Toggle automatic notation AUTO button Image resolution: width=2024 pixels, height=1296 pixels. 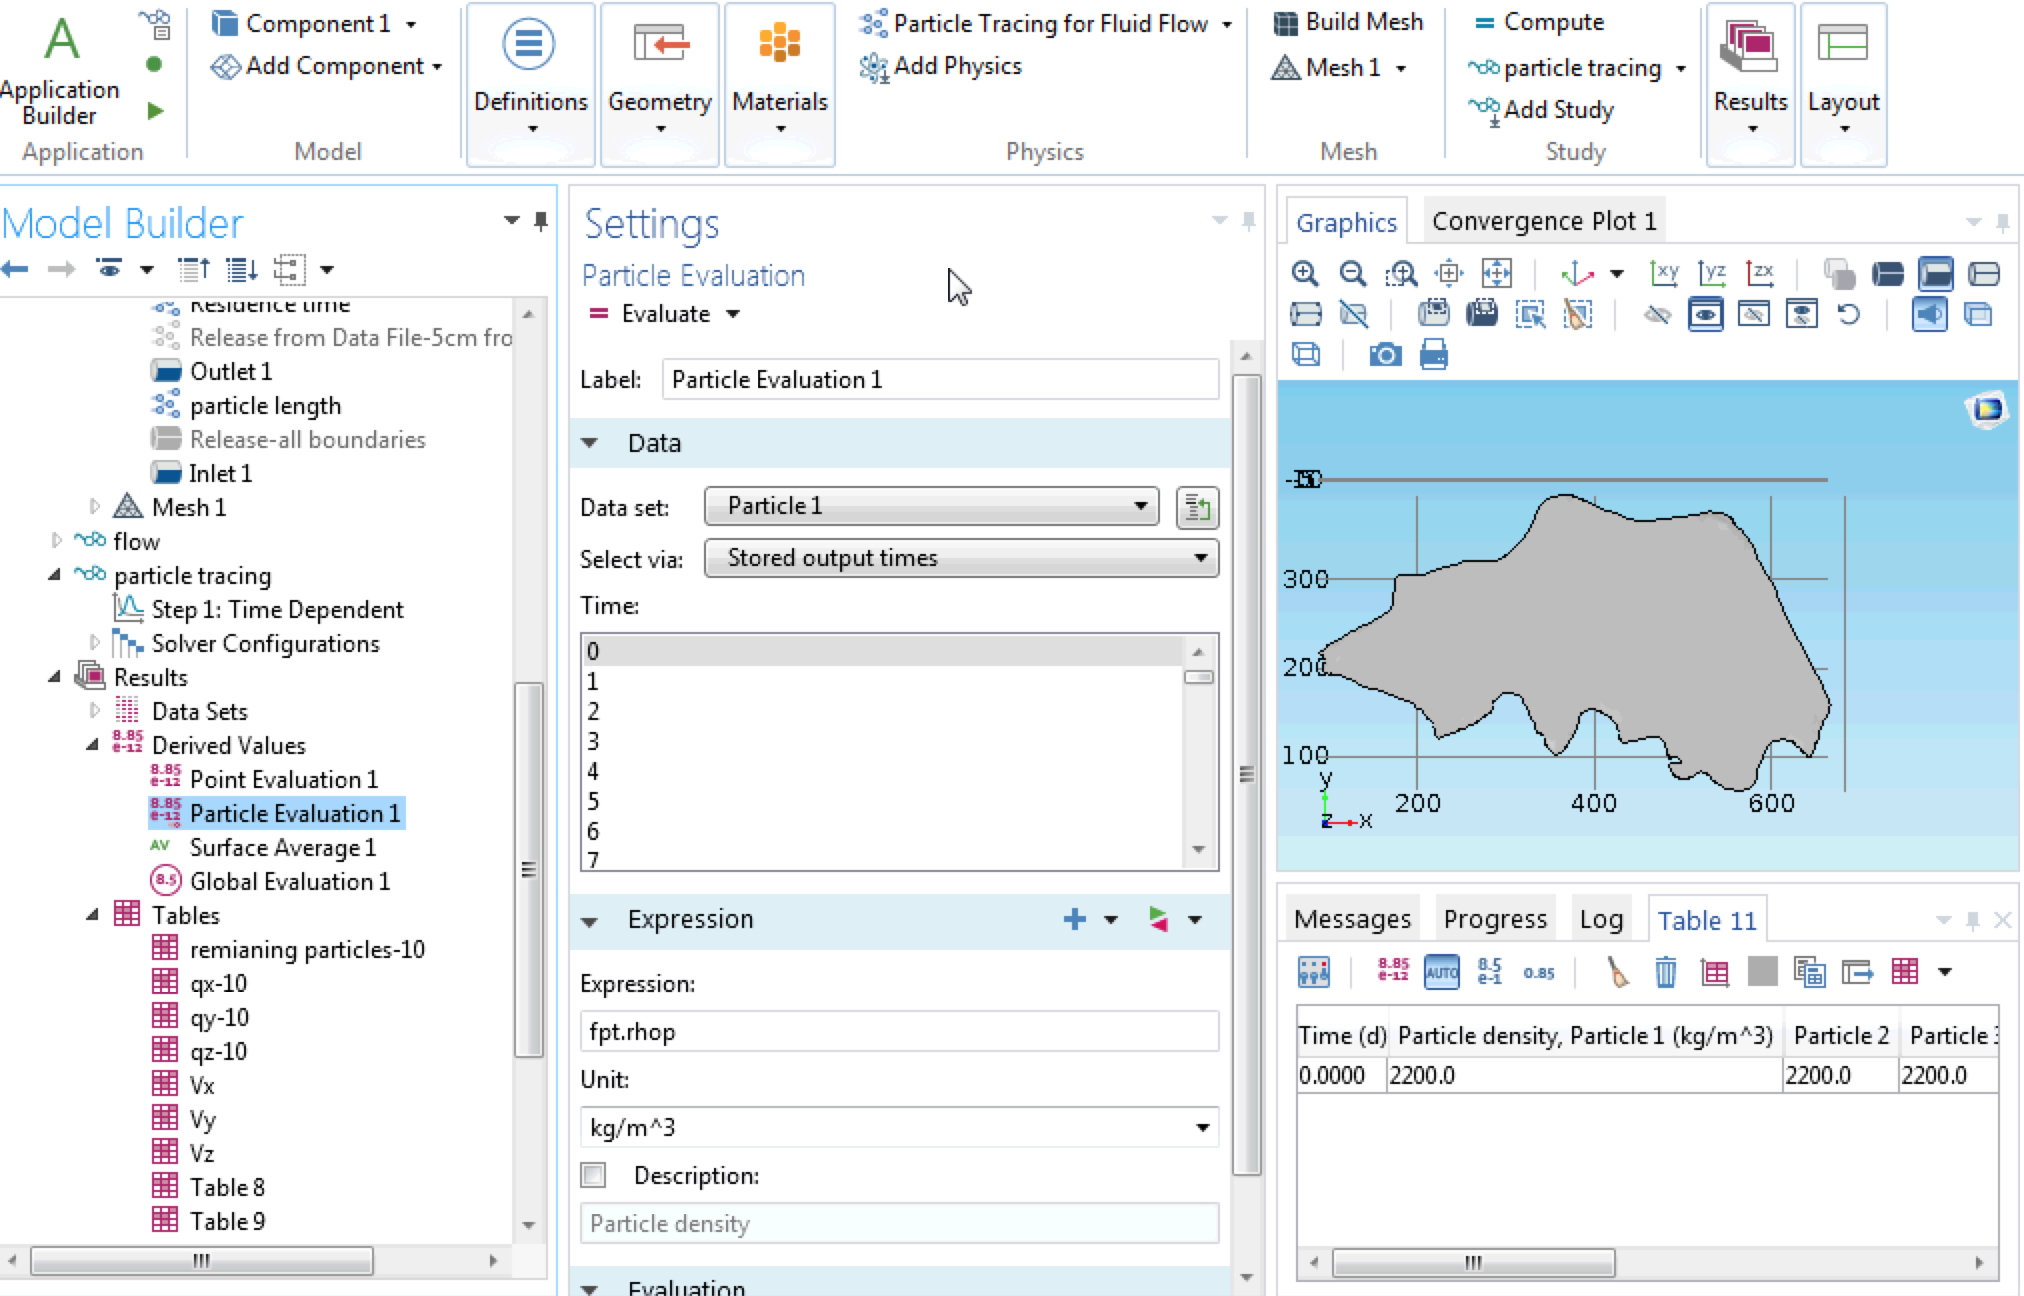click(1441, 972)
